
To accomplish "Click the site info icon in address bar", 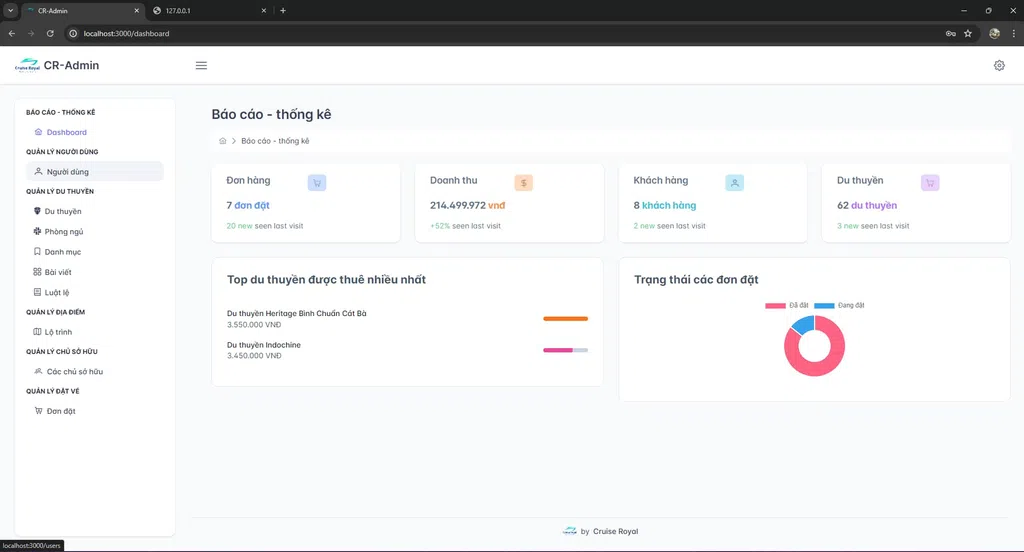I will coord(73,33).
